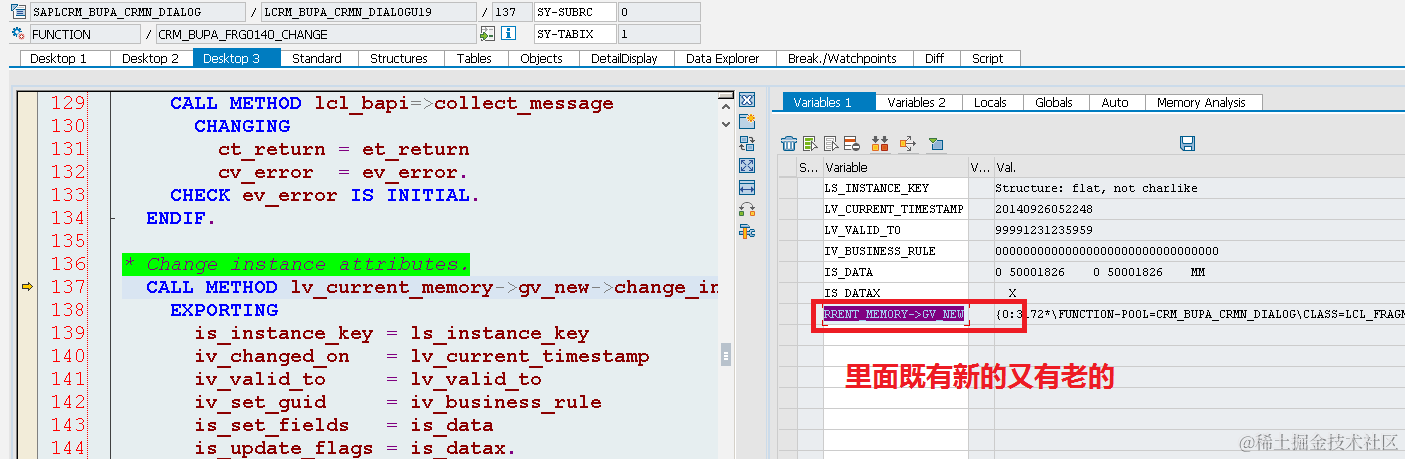Click the line number field showing 137
This screenshot has width=1405, height=459.
(x=512, y=12)
